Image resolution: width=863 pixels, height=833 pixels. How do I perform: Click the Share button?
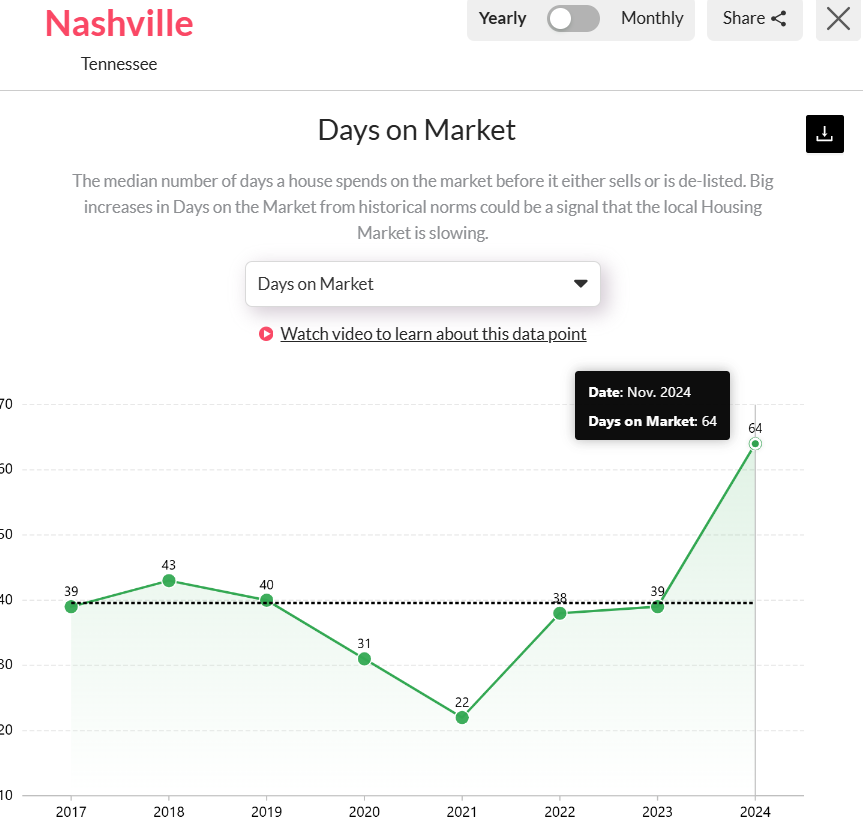754,19
